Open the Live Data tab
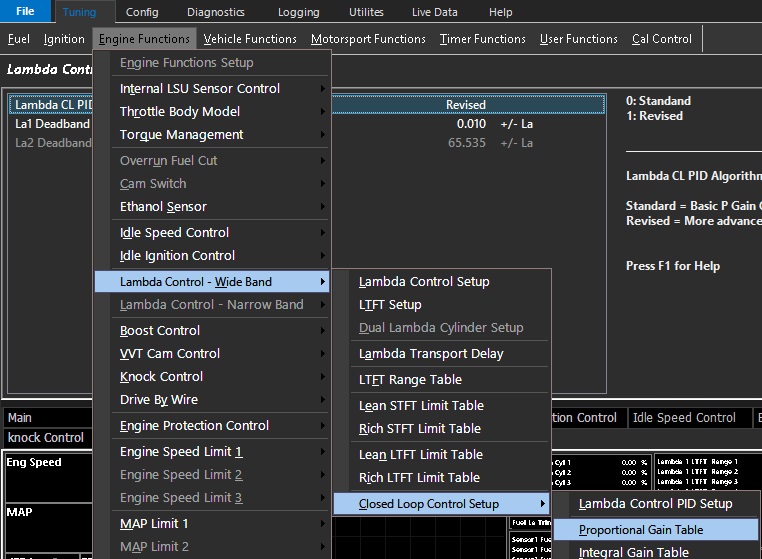This screenshot has width=762, height=559. [434, 12]
